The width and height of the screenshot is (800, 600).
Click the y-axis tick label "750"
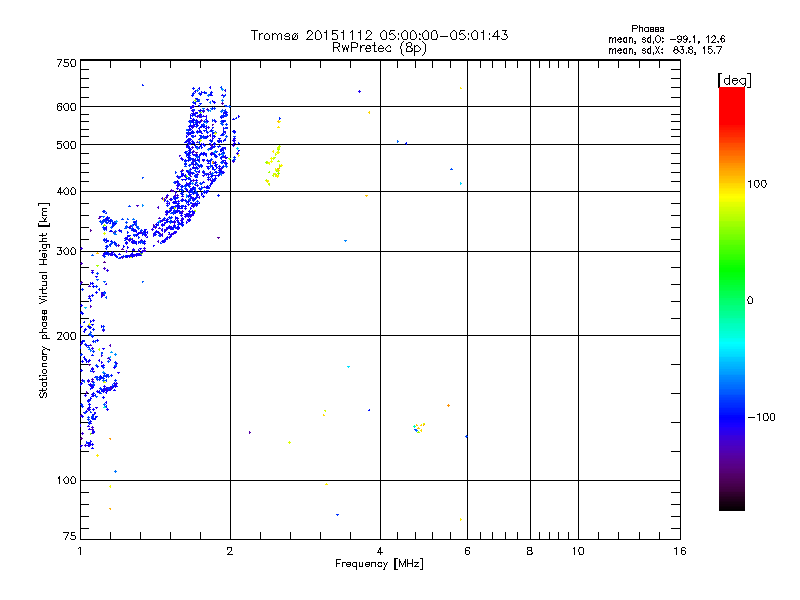pos(67,63)
